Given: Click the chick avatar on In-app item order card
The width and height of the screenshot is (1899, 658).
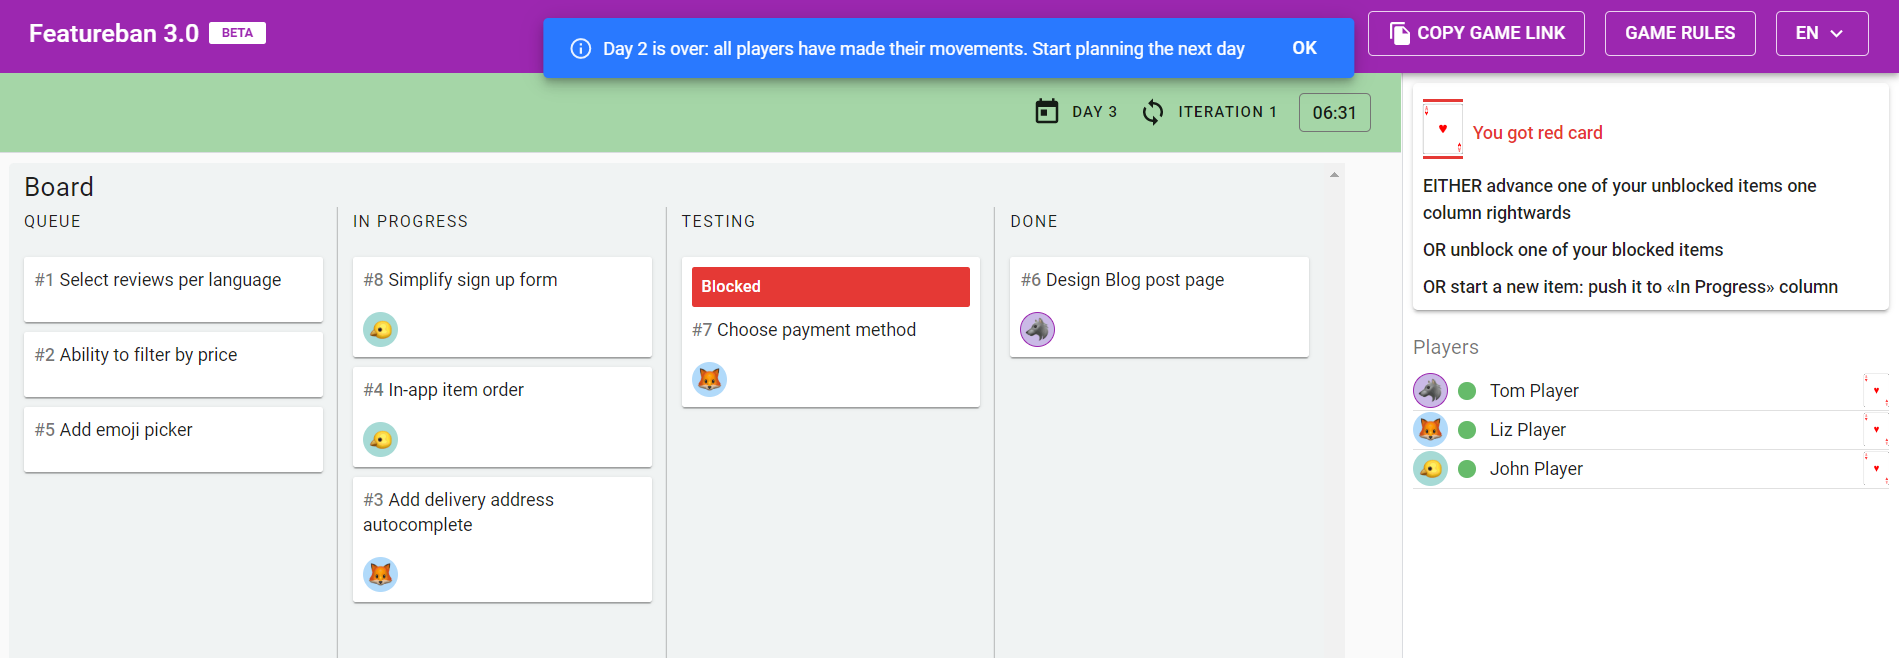Looking at the screenshot, I should [x=380, y=439].
